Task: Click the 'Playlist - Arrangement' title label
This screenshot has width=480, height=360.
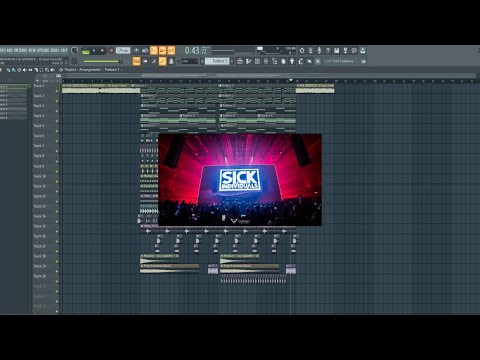Action: 82,70
